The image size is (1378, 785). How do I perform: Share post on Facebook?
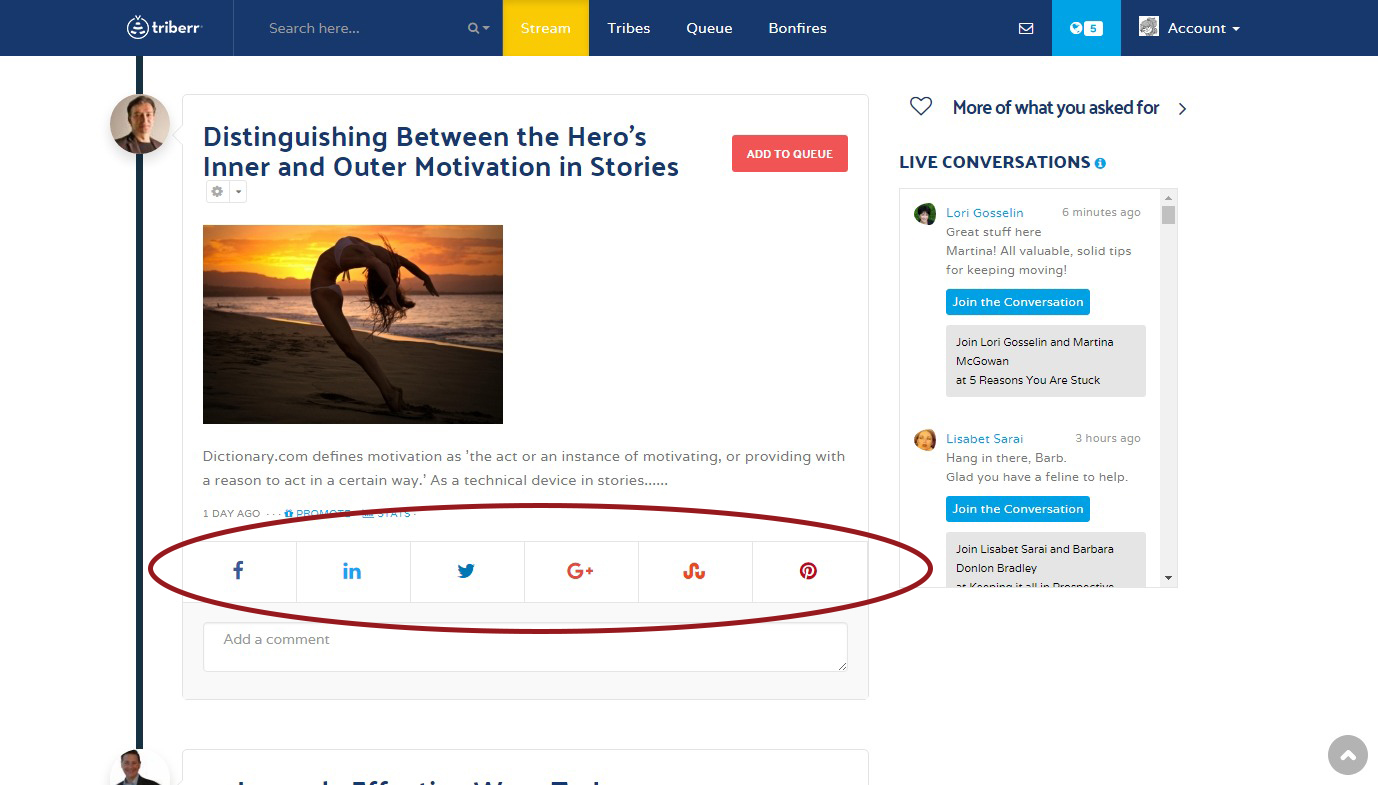239,571
